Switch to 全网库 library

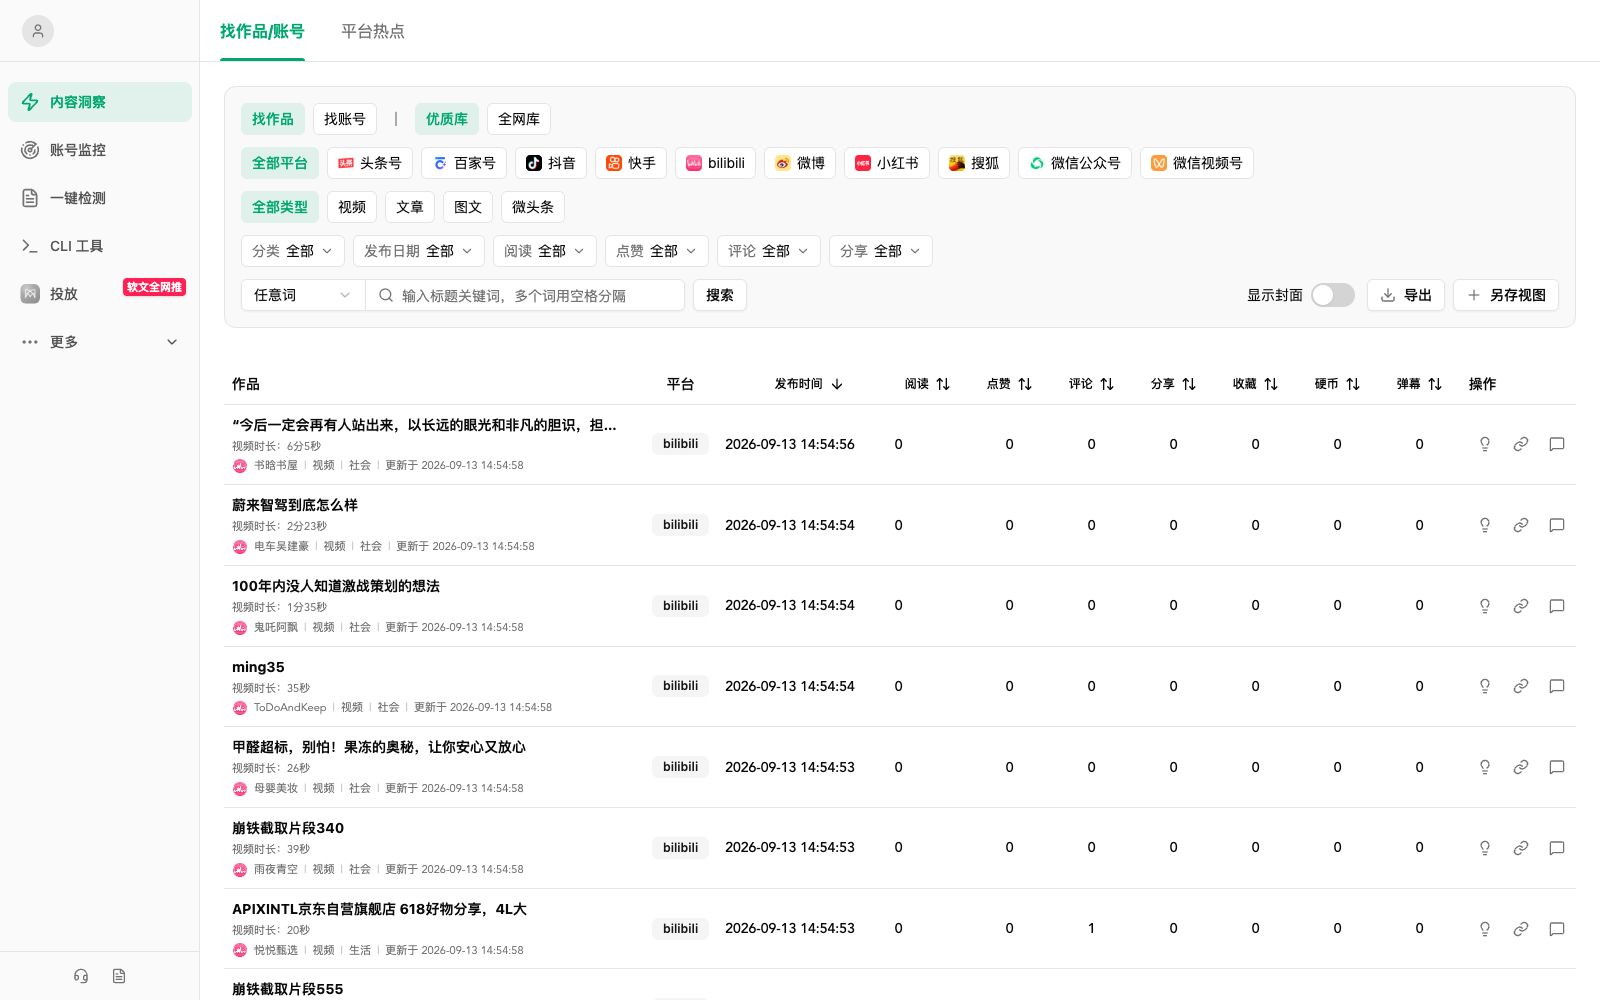coord(519,119)
